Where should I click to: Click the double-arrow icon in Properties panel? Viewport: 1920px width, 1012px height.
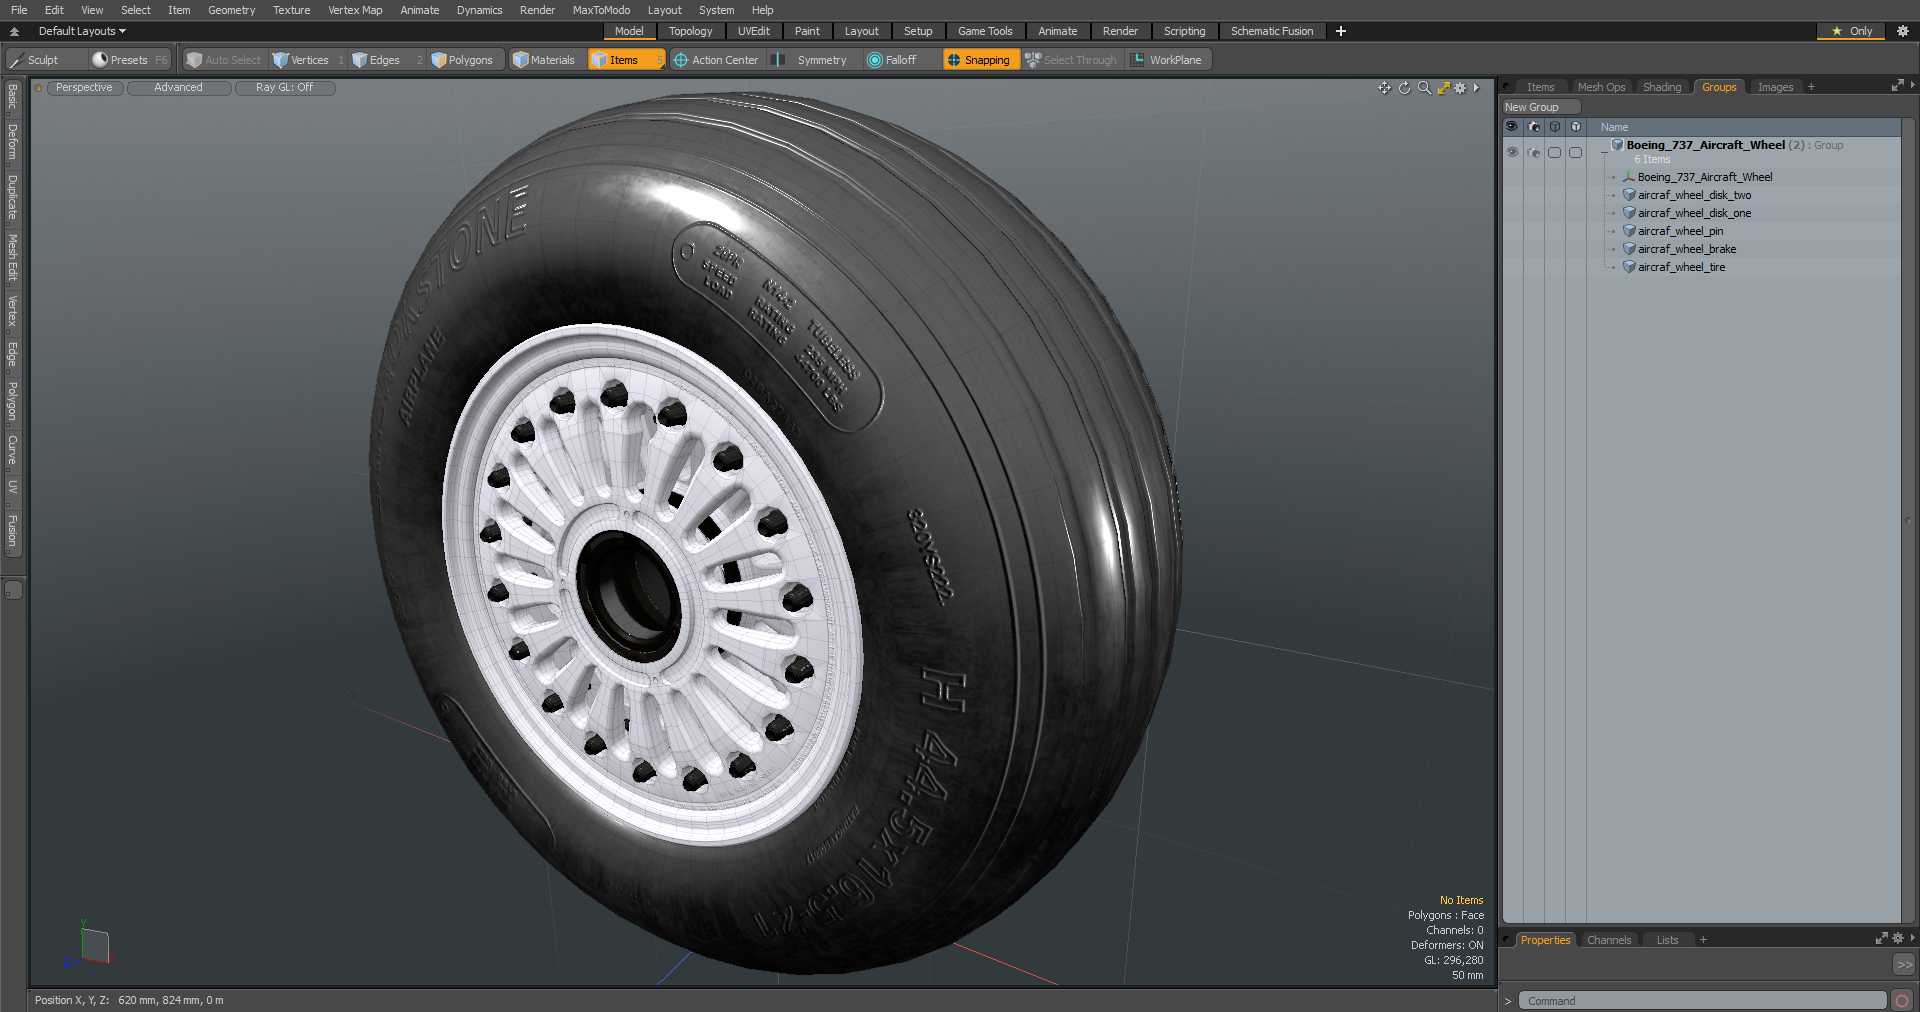[1904, 964]
